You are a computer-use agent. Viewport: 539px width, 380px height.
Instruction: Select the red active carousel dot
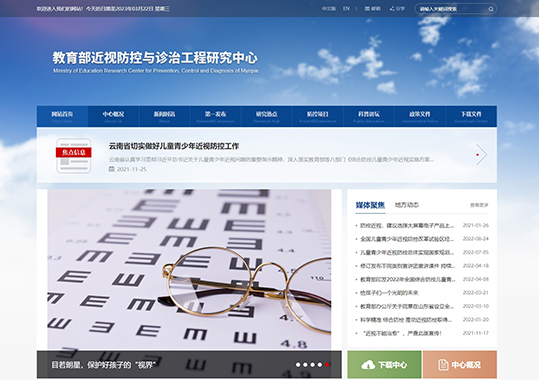tap(327, 365)
